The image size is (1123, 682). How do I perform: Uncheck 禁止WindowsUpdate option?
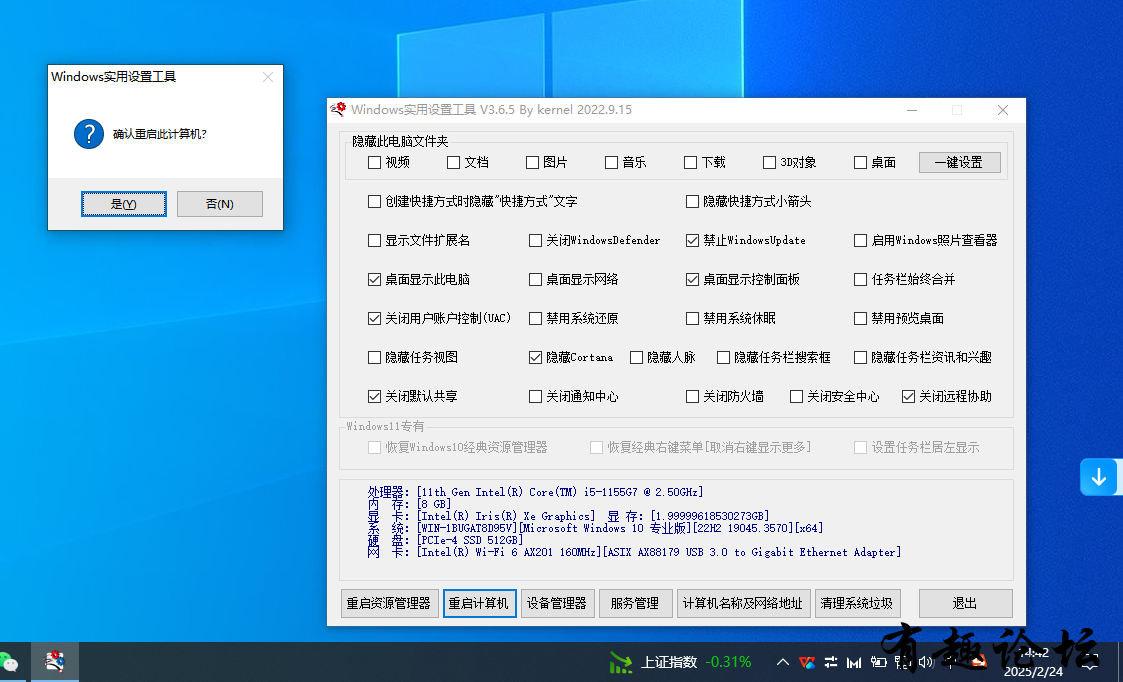click(692, 241)
